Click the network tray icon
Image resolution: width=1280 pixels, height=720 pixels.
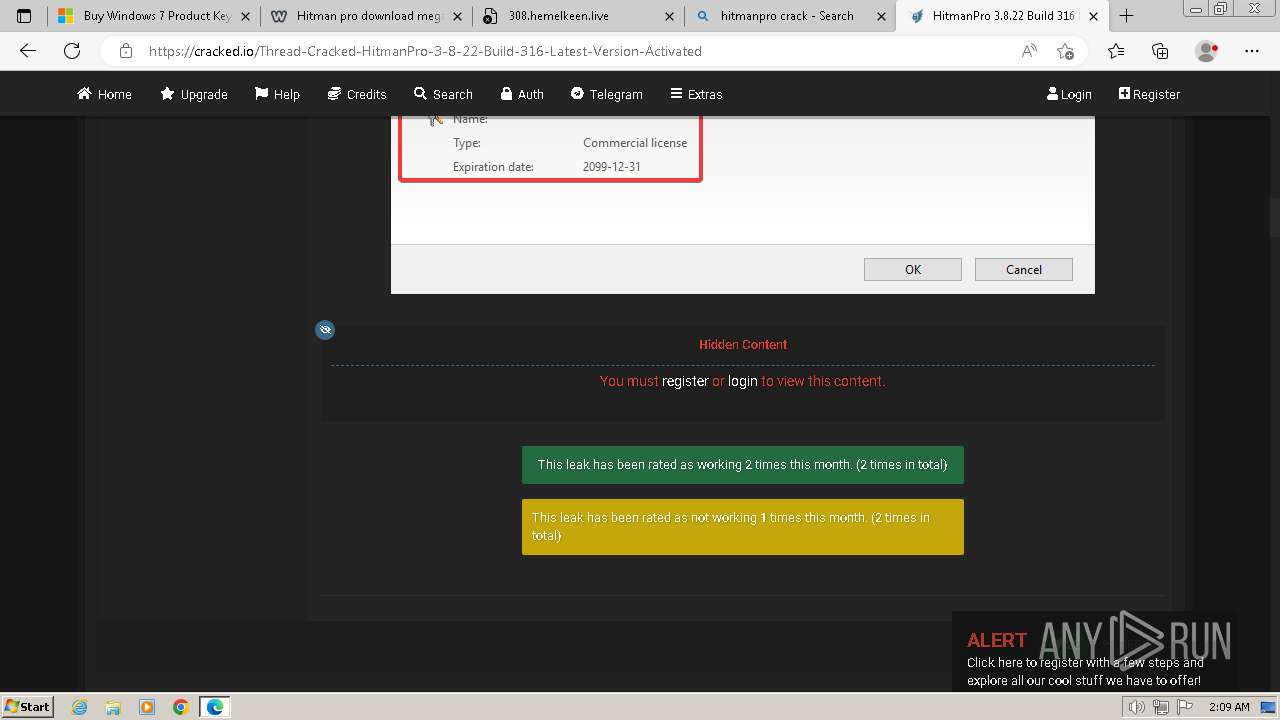1160,707
